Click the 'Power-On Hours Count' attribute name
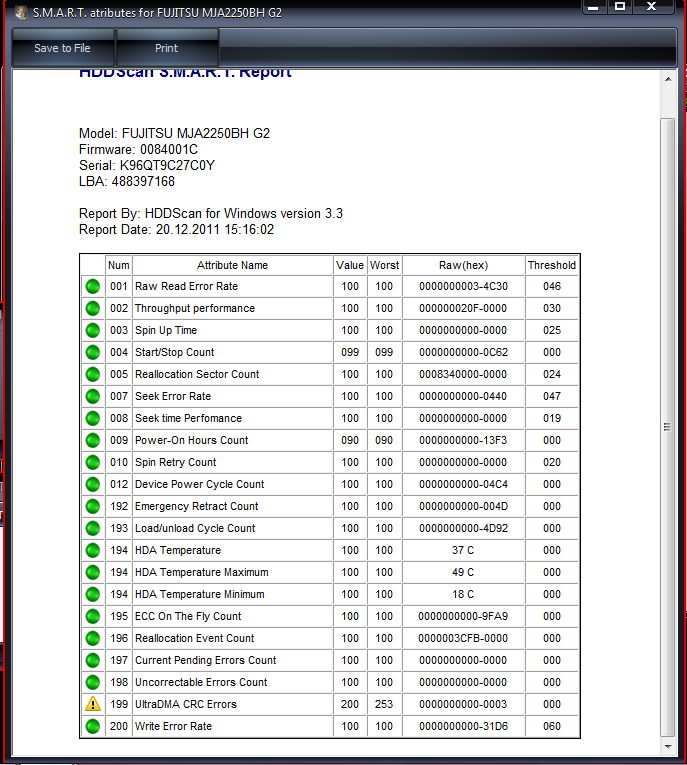The height and width of the screenshot is (765, 687). [x=192, y=440]
